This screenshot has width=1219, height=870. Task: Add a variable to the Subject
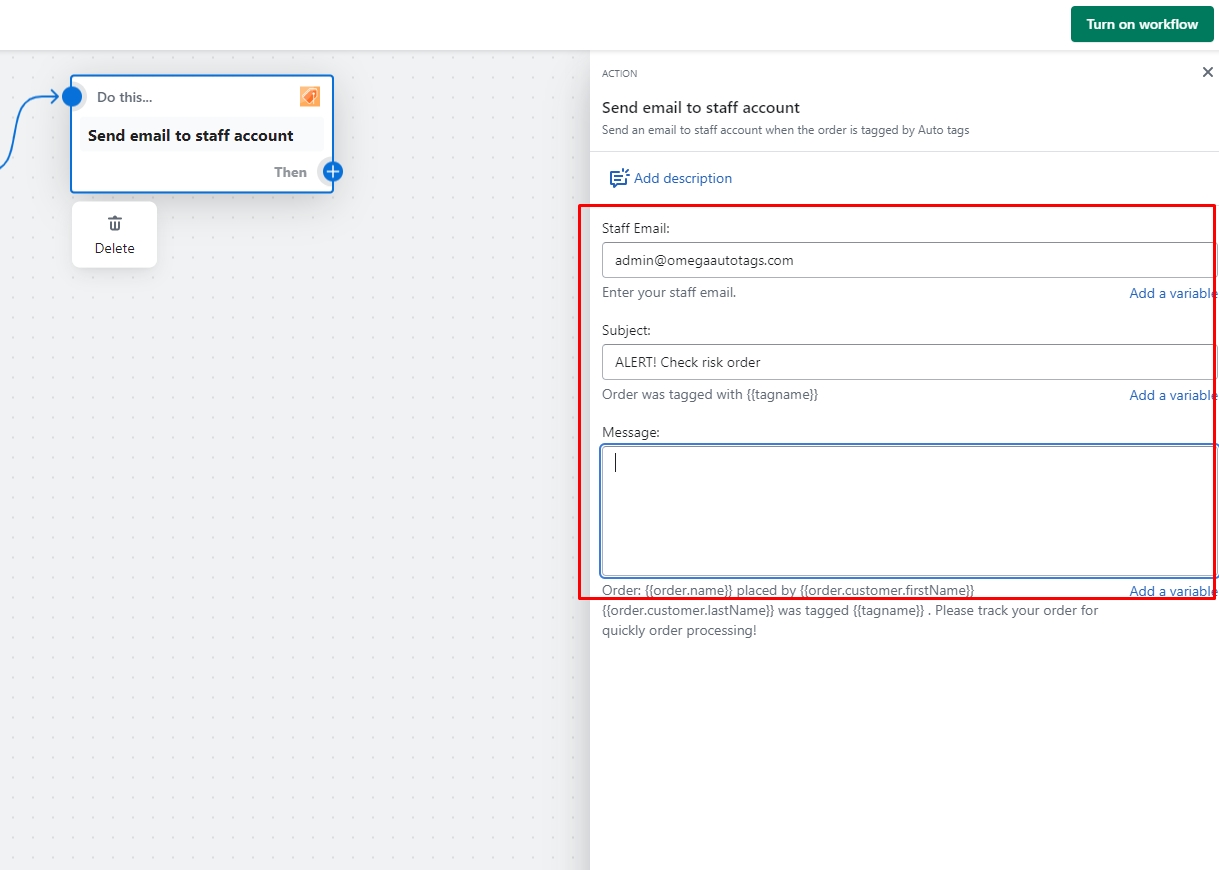pos(1172,395)
